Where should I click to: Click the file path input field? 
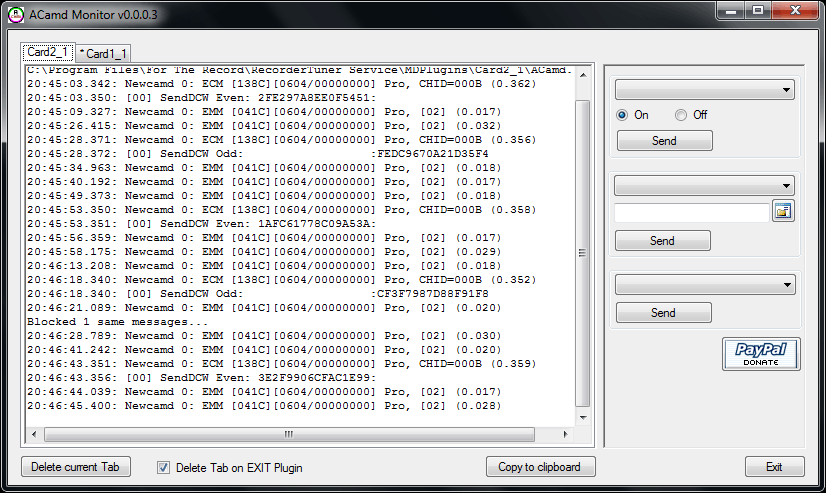pos(692,212)
